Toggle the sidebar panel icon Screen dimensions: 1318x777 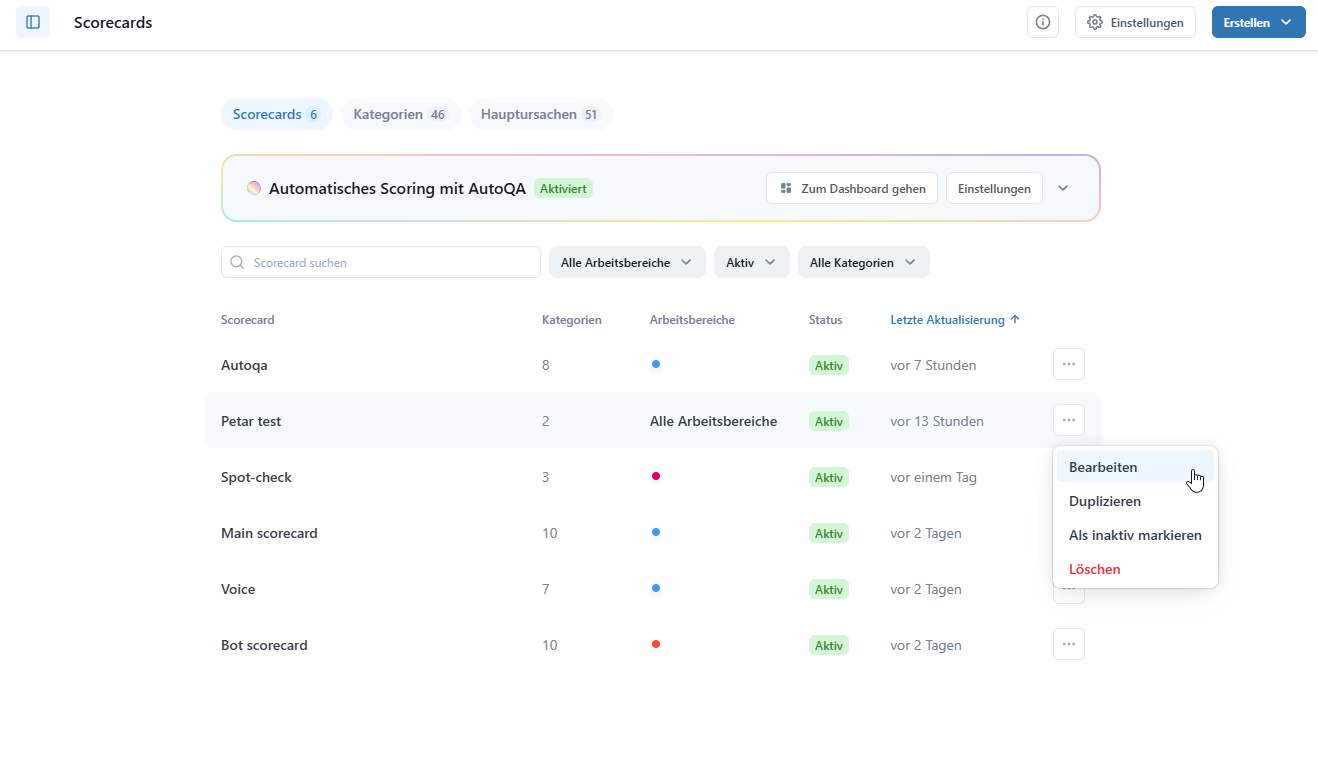click(33, 22)
